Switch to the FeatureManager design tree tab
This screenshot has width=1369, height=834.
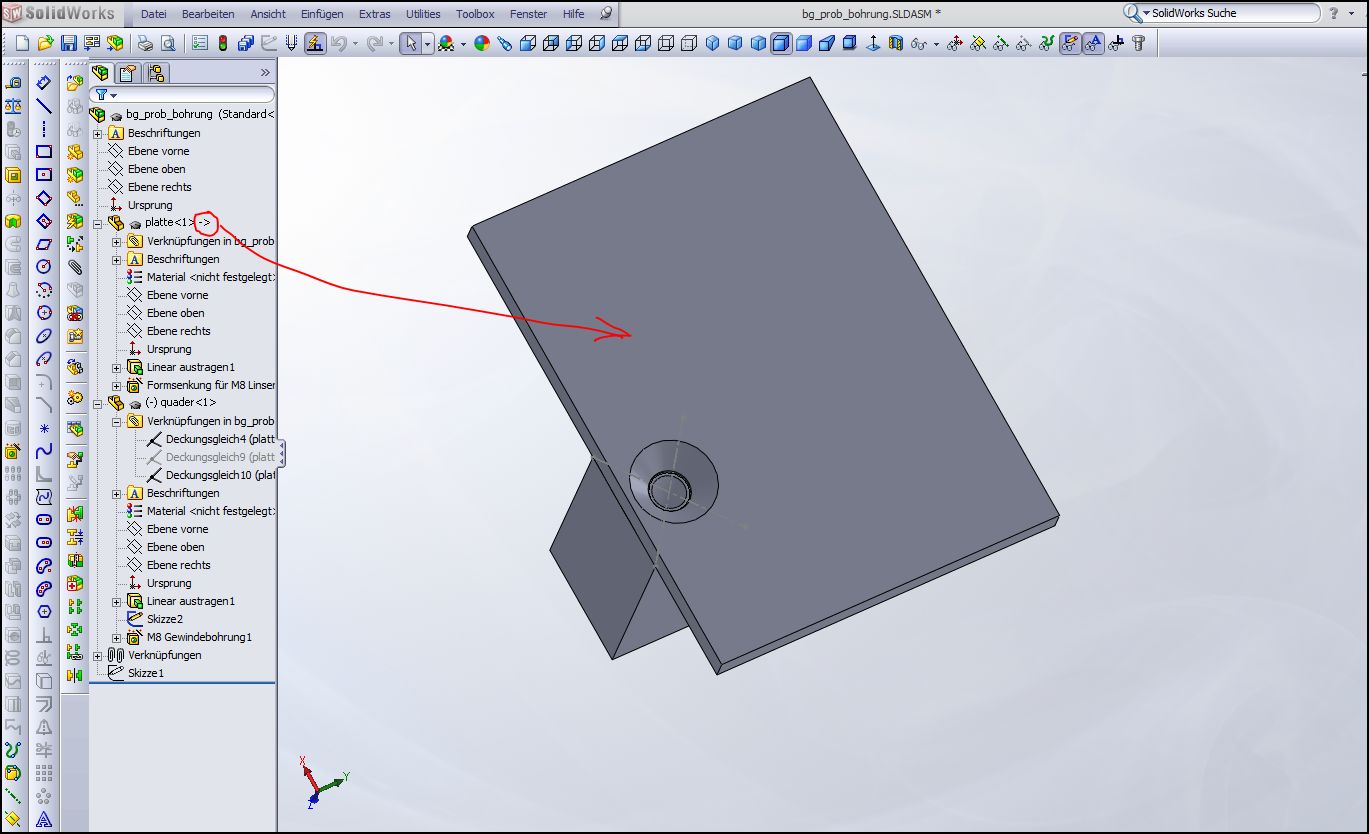tap(101, 73)
